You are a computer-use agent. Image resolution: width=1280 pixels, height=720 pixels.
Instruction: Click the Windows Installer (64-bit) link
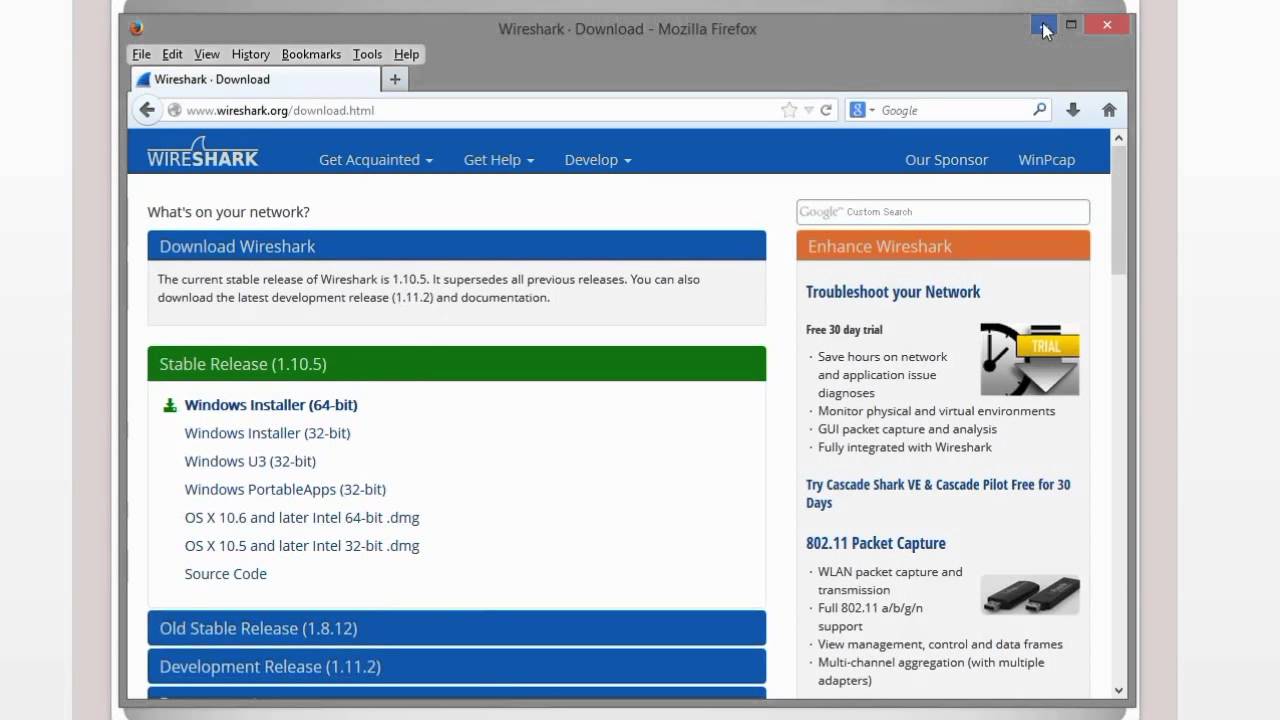(271, 405)
